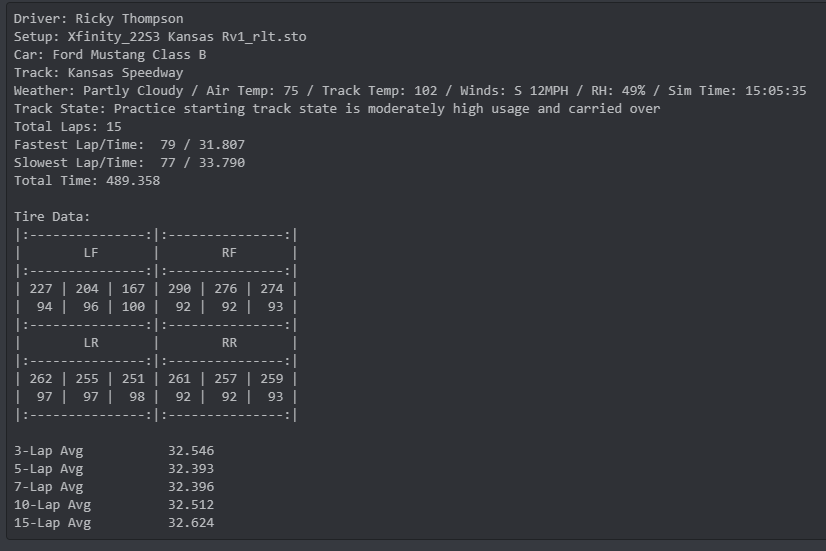Click the 'Air Temp: 75' value
The image size is (826, 551).
pyautogui.click(x=252, y=91)
